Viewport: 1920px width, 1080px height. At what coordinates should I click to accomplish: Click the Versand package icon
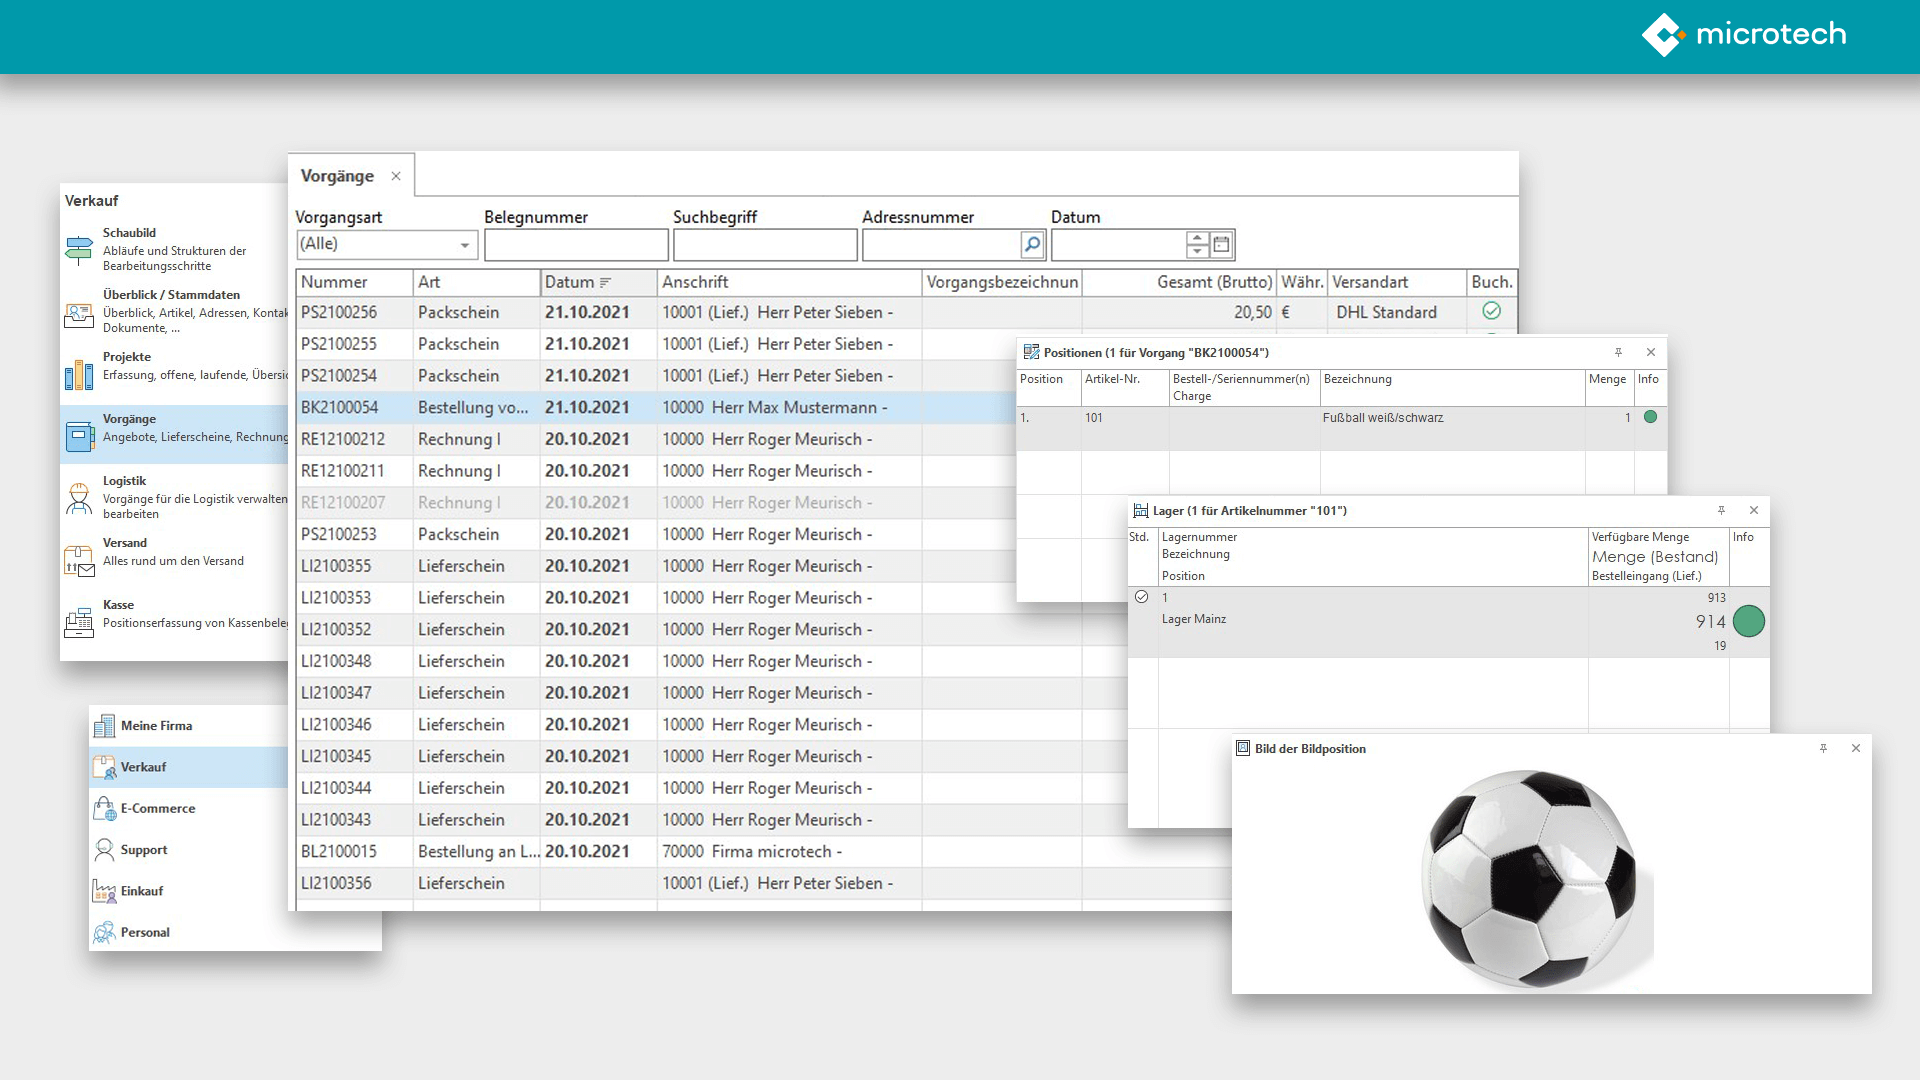[79, 561]
